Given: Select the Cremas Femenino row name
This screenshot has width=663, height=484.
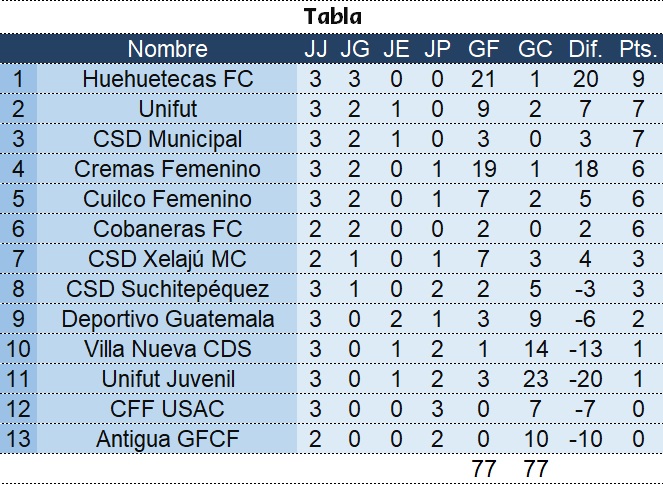Looking at the screenshot, I should click(x=168, y=169).
